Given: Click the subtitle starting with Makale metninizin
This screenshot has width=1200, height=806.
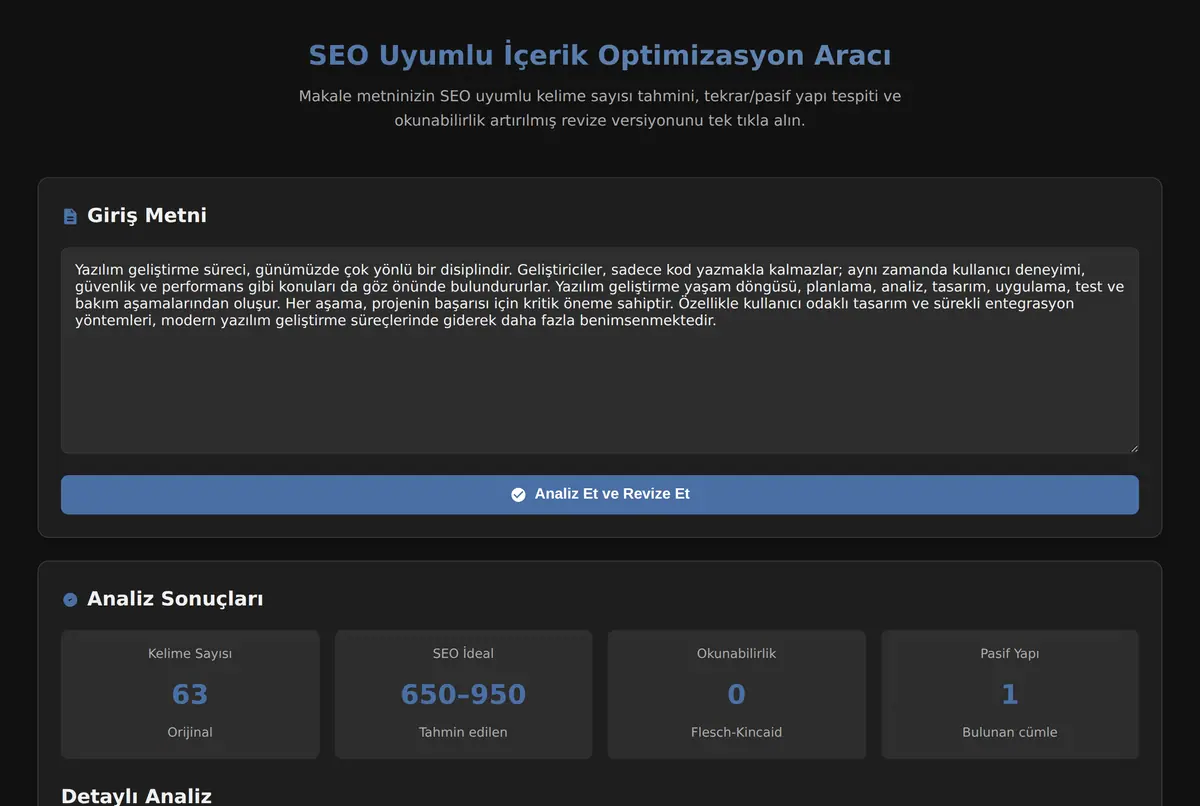Looking at the screenshot, I should [600, 108].
